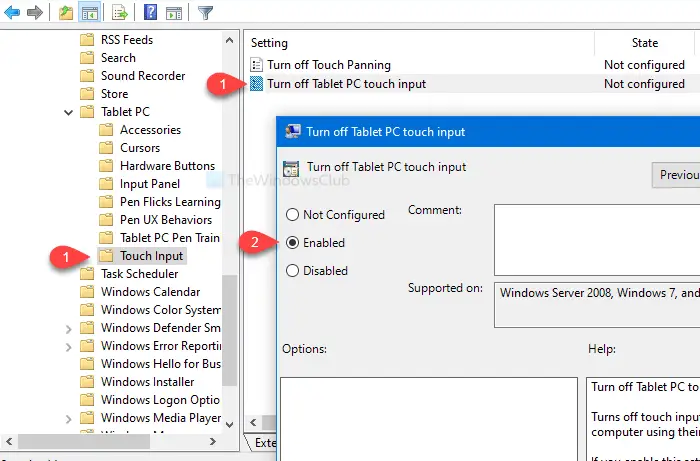Click Not configured state of Touch Panning
This screenshot has height=461, width=700.
pyautogui.click(x=644, y=65)
